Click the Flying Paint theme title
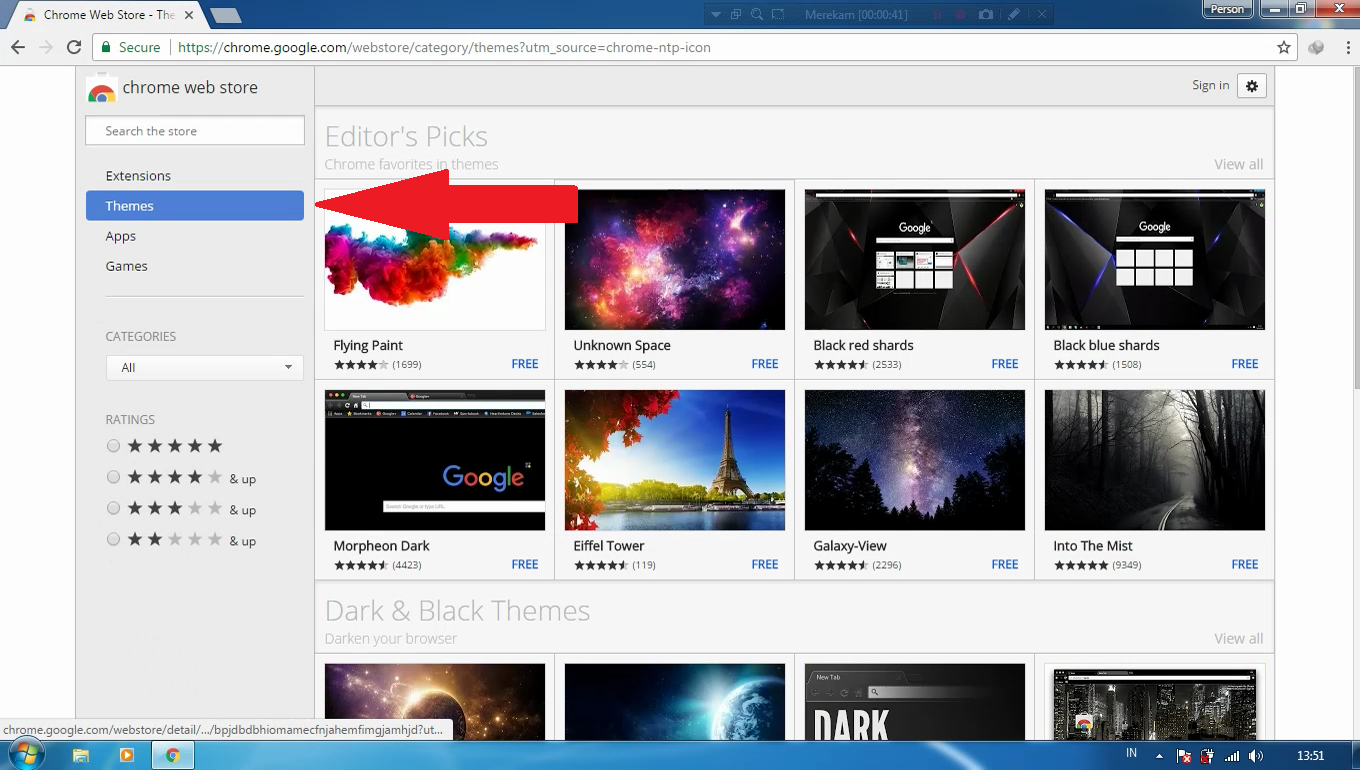Image resolution: width=1360 pixels, height=770 pixels. [368, 346]
